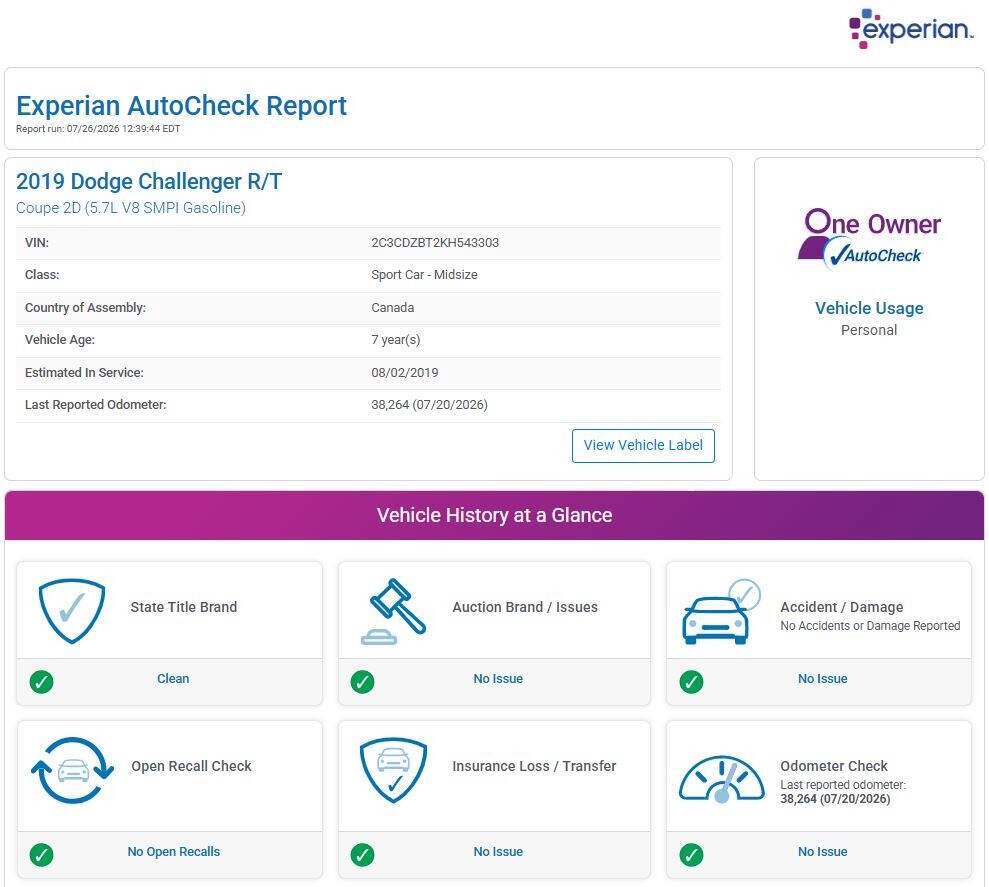The height and width of the screenshot is (887, 989).
Task: Click No Issue under Insurance Loss / Transfer
Action: click(498, 852)
